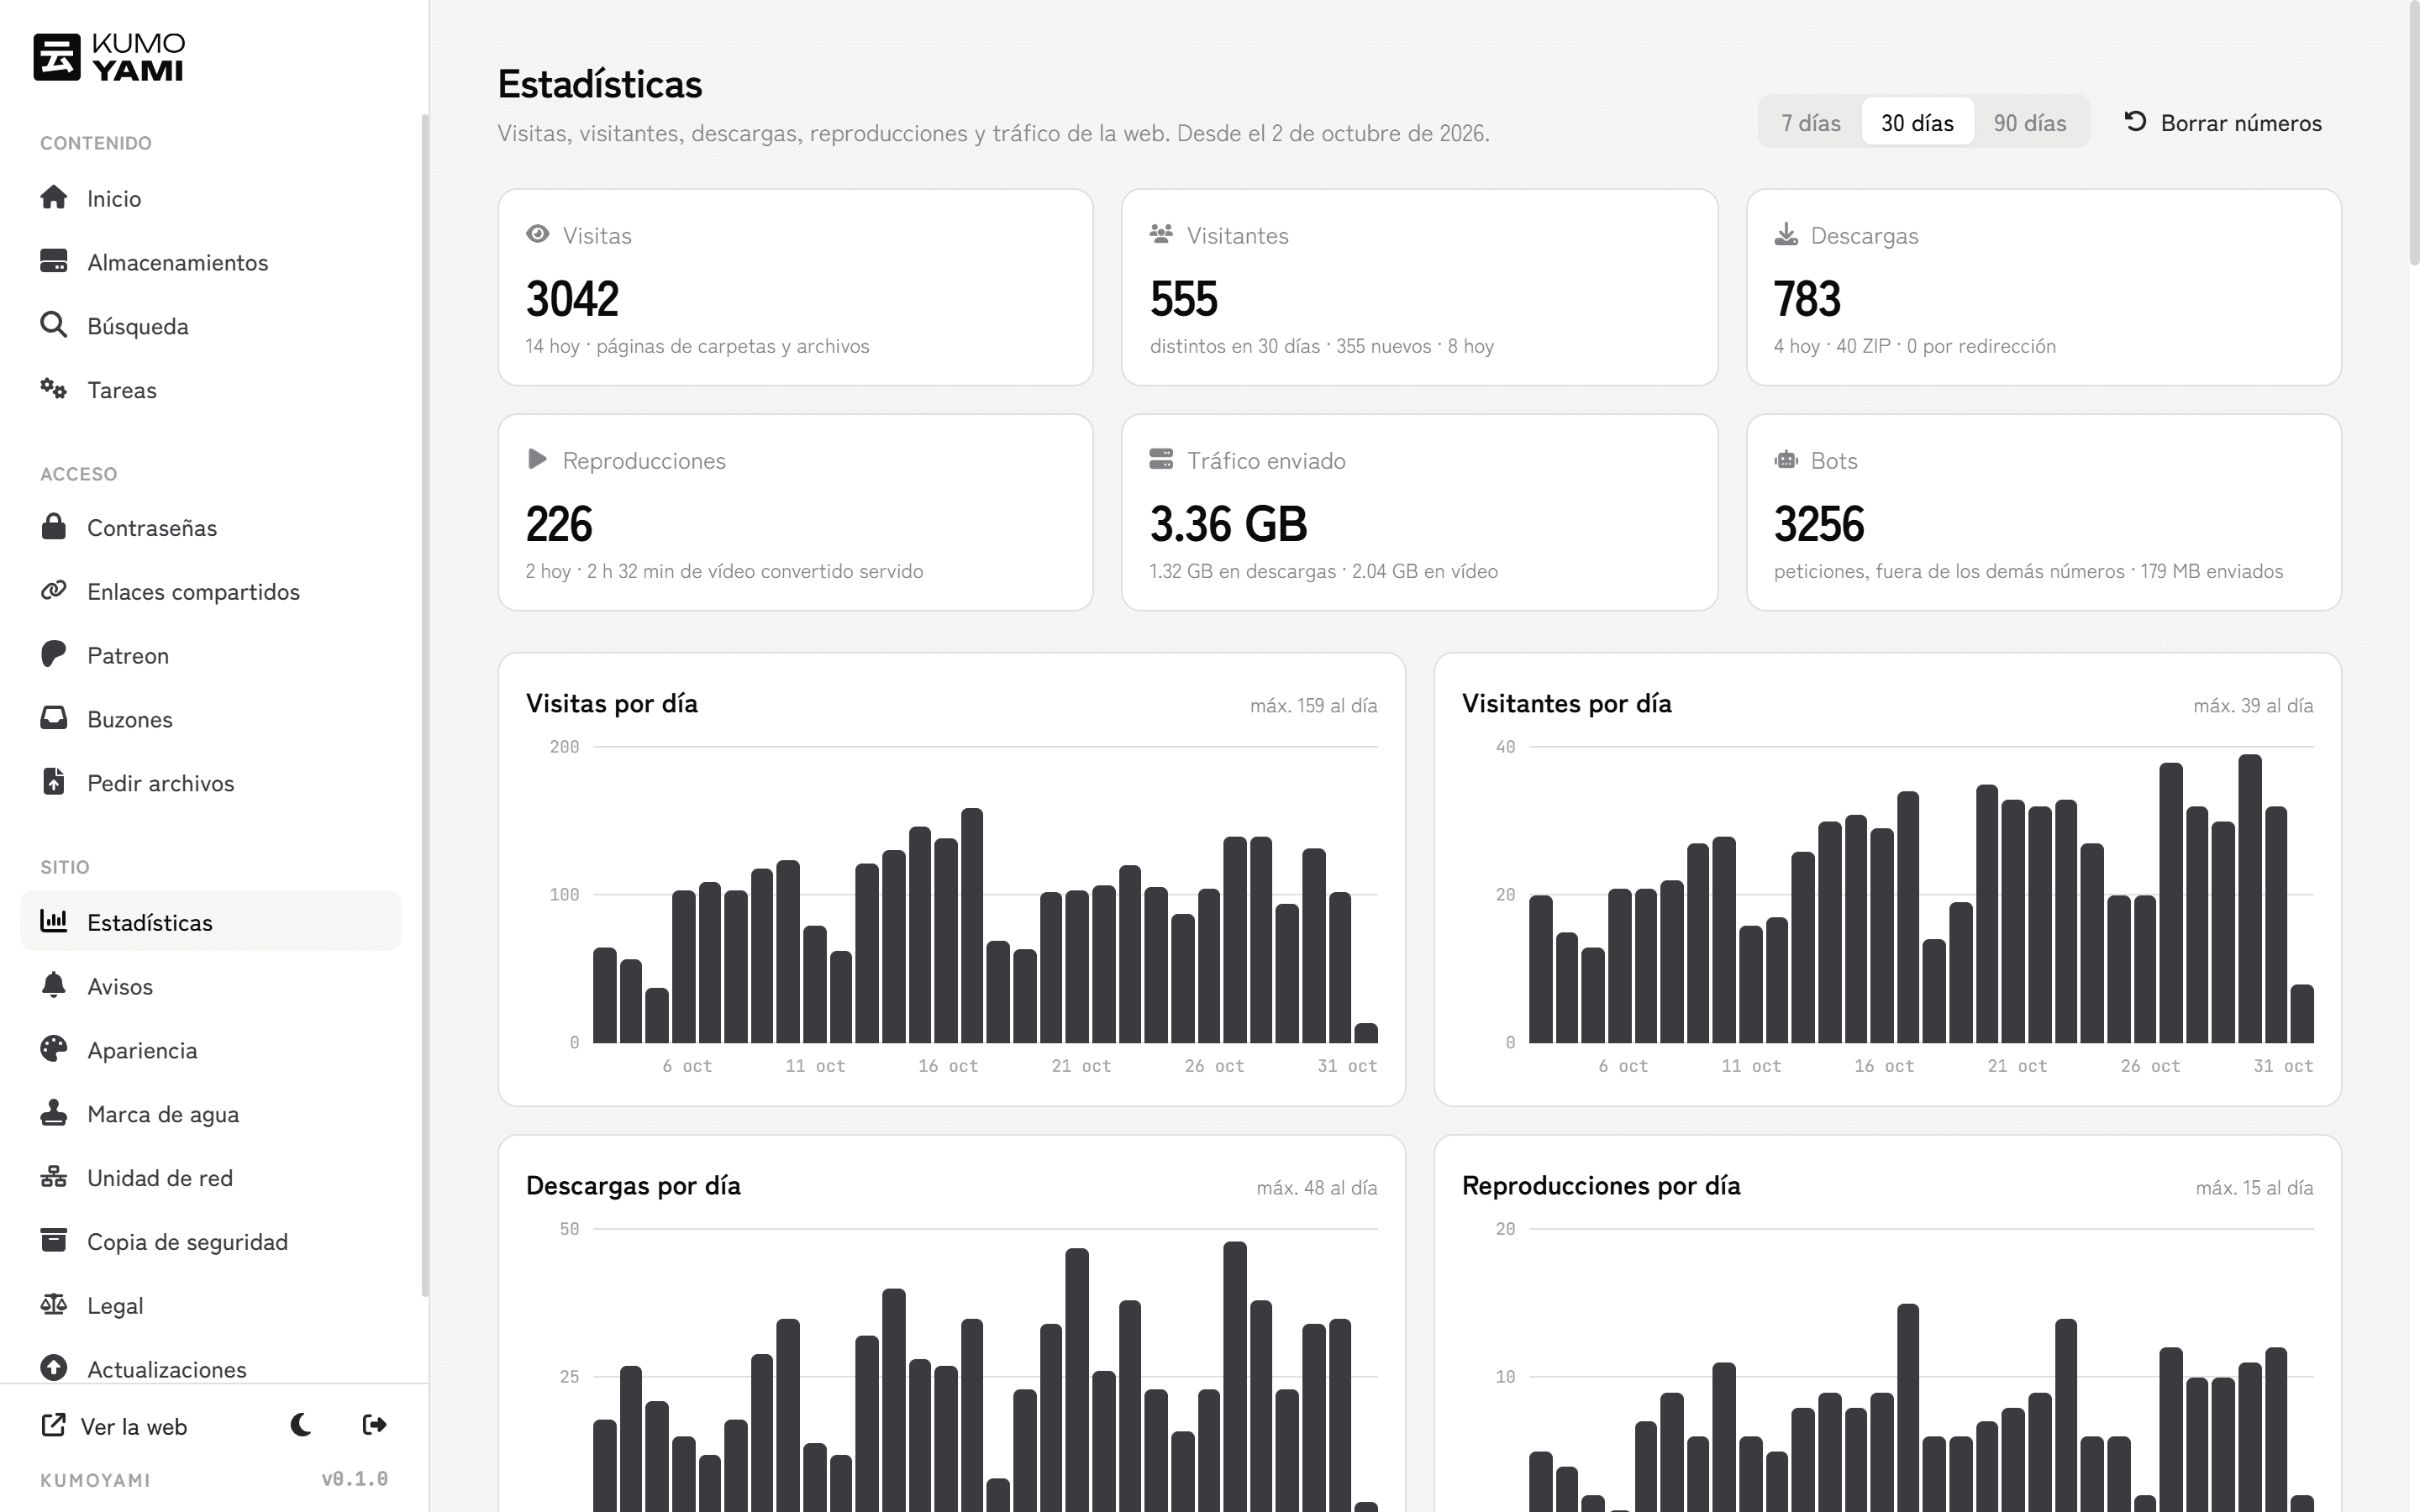
Task: Click the Descargas card value 783
Action: (x=1807, y=299)
